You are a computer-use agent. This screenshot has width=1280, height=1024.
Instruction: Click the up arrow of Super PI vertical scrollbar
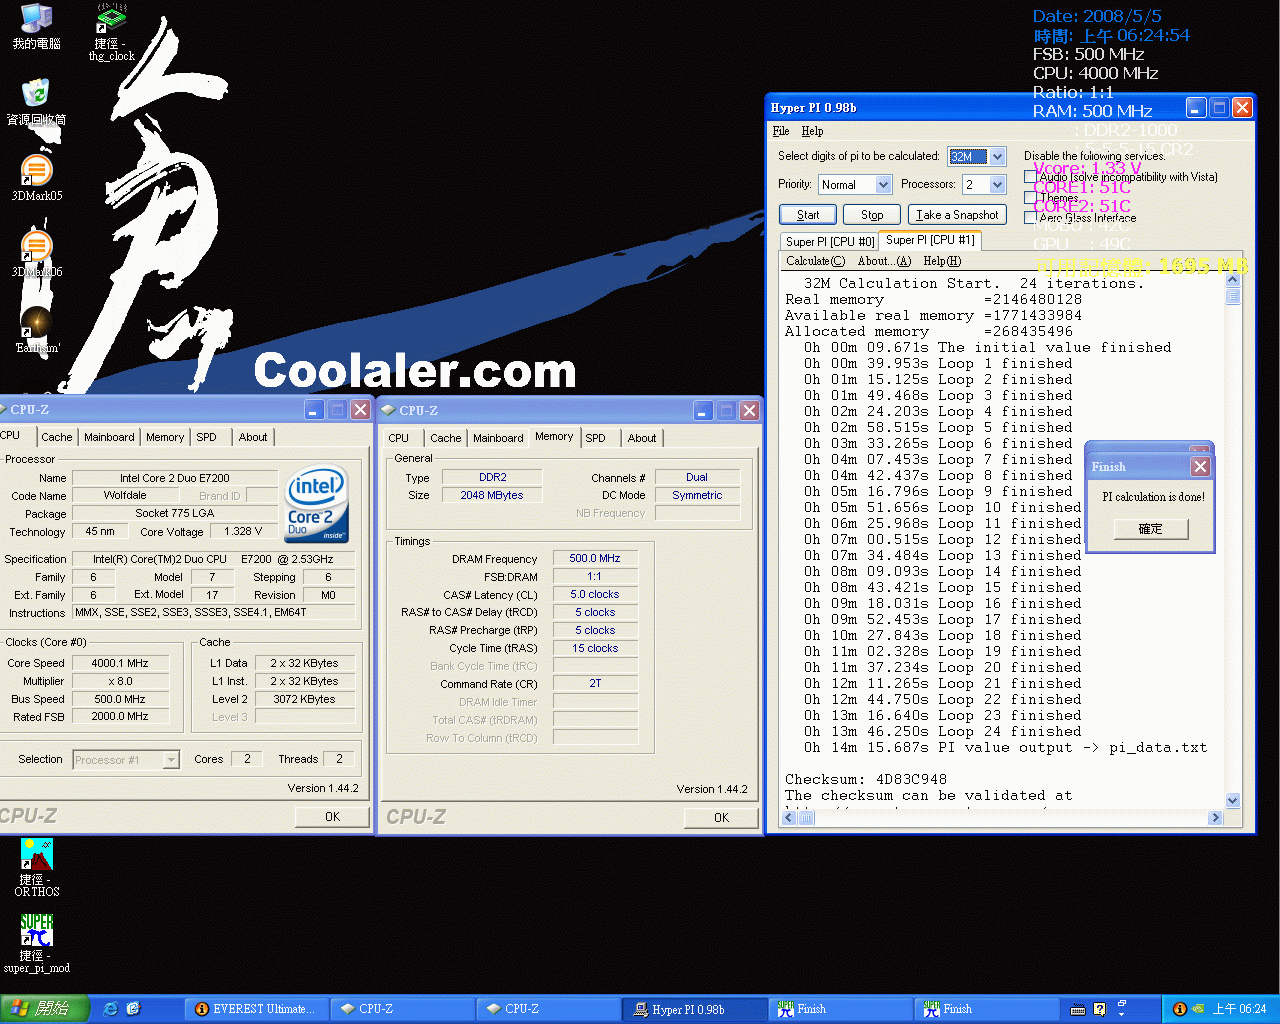tap(1232, 280)
